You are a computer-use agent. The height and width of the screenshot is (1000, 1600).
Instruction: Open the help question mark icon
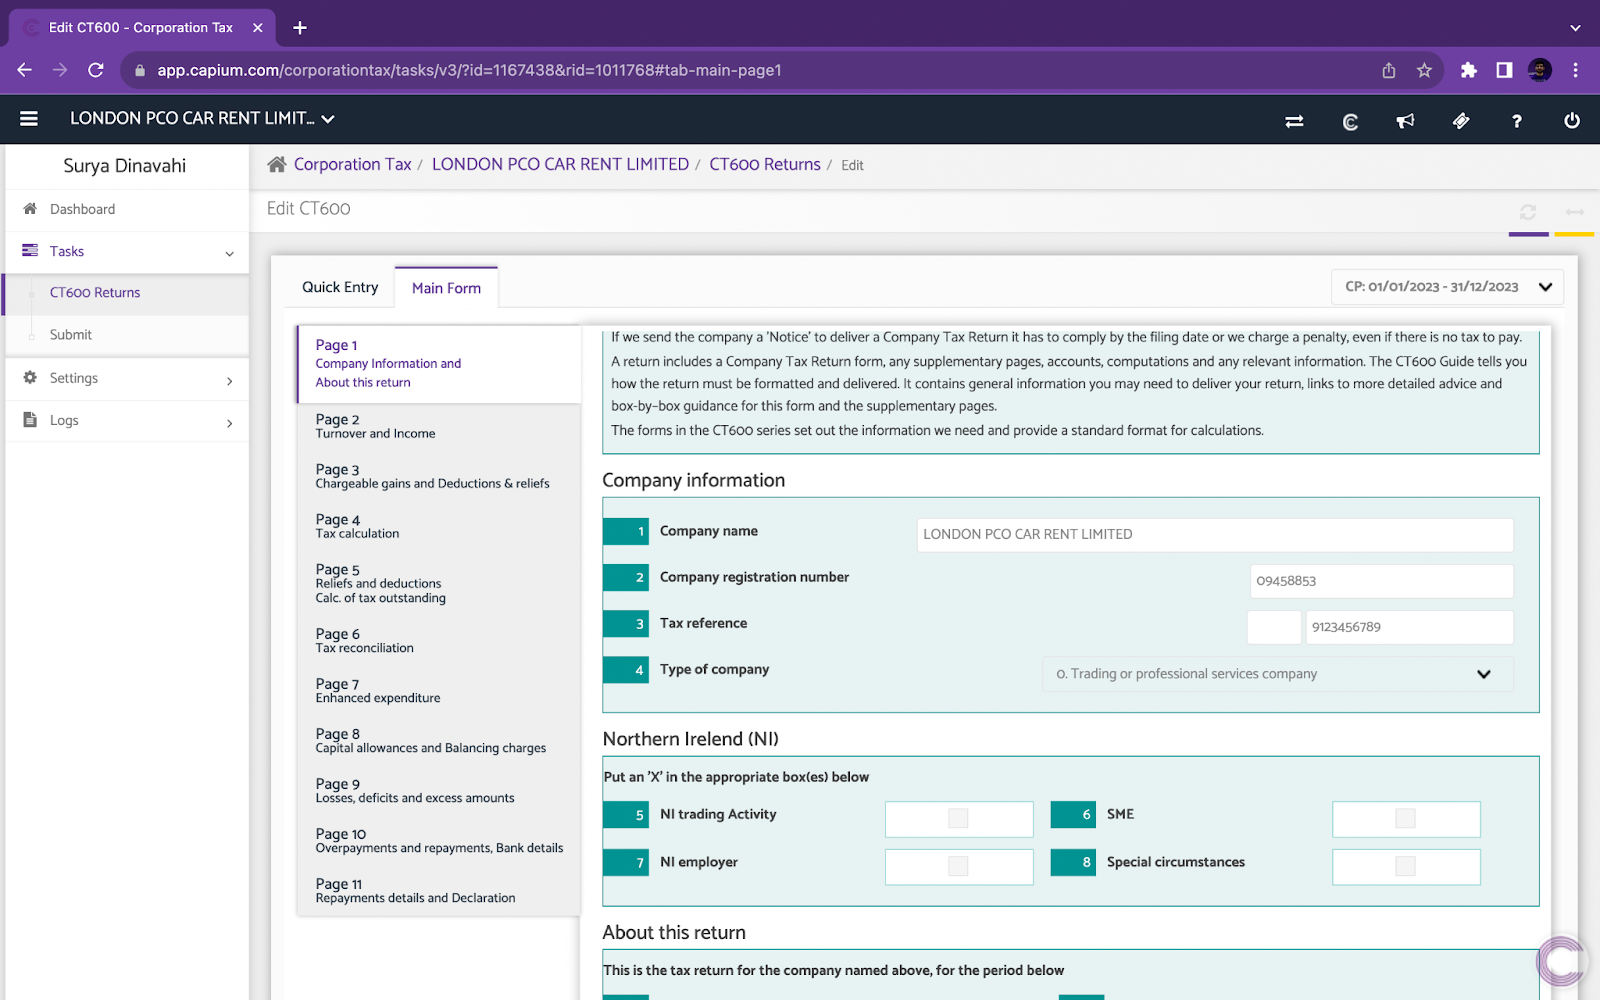click(1517, 121)
